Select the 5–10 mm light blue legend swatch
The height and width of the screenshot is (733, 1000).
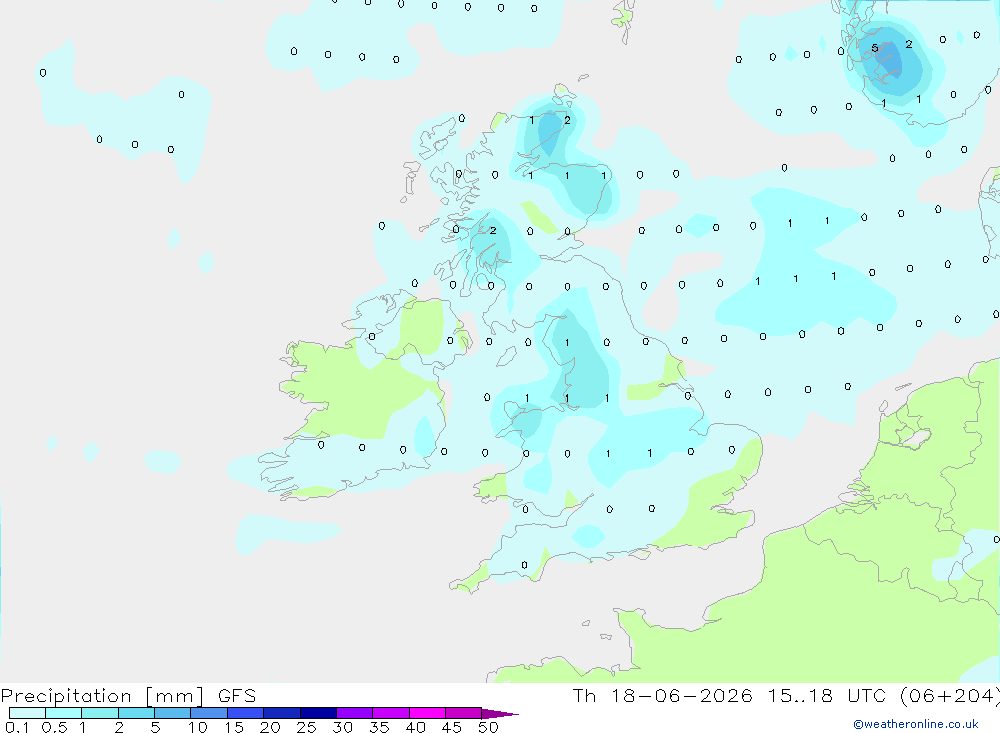coord(172,713)
